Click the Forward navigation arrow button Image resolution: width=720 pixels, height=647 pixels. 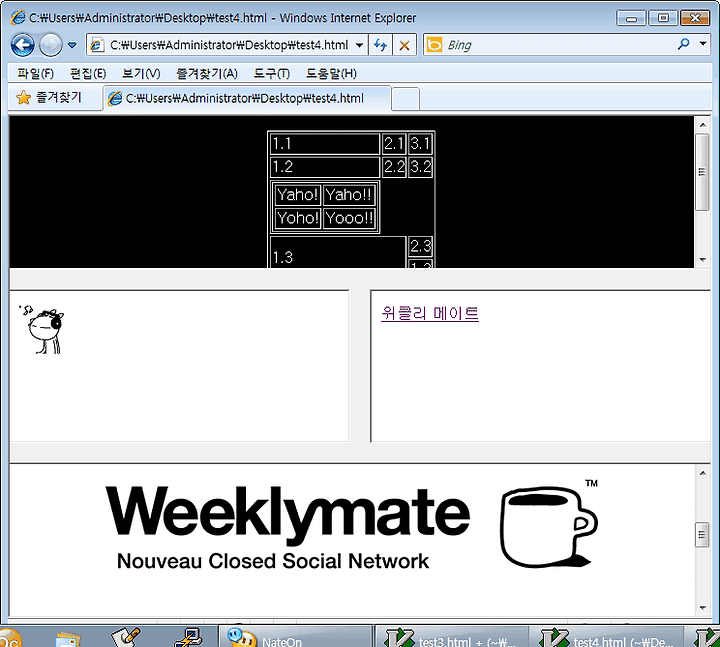point(51,45)
